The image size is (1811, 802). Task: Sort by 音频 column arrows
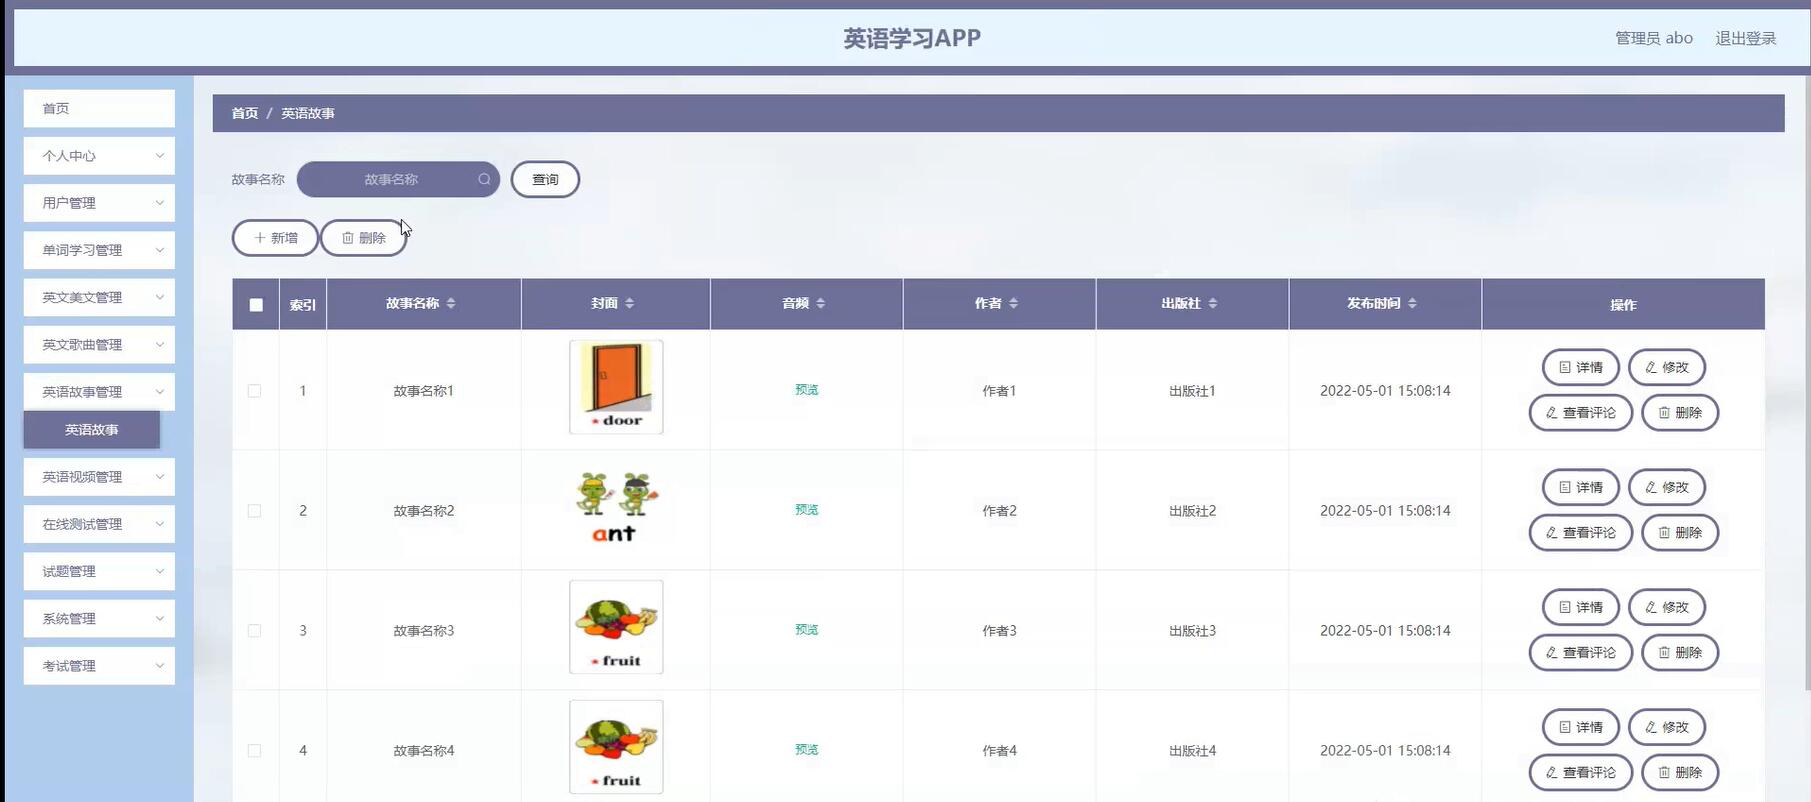coord(820,303)
